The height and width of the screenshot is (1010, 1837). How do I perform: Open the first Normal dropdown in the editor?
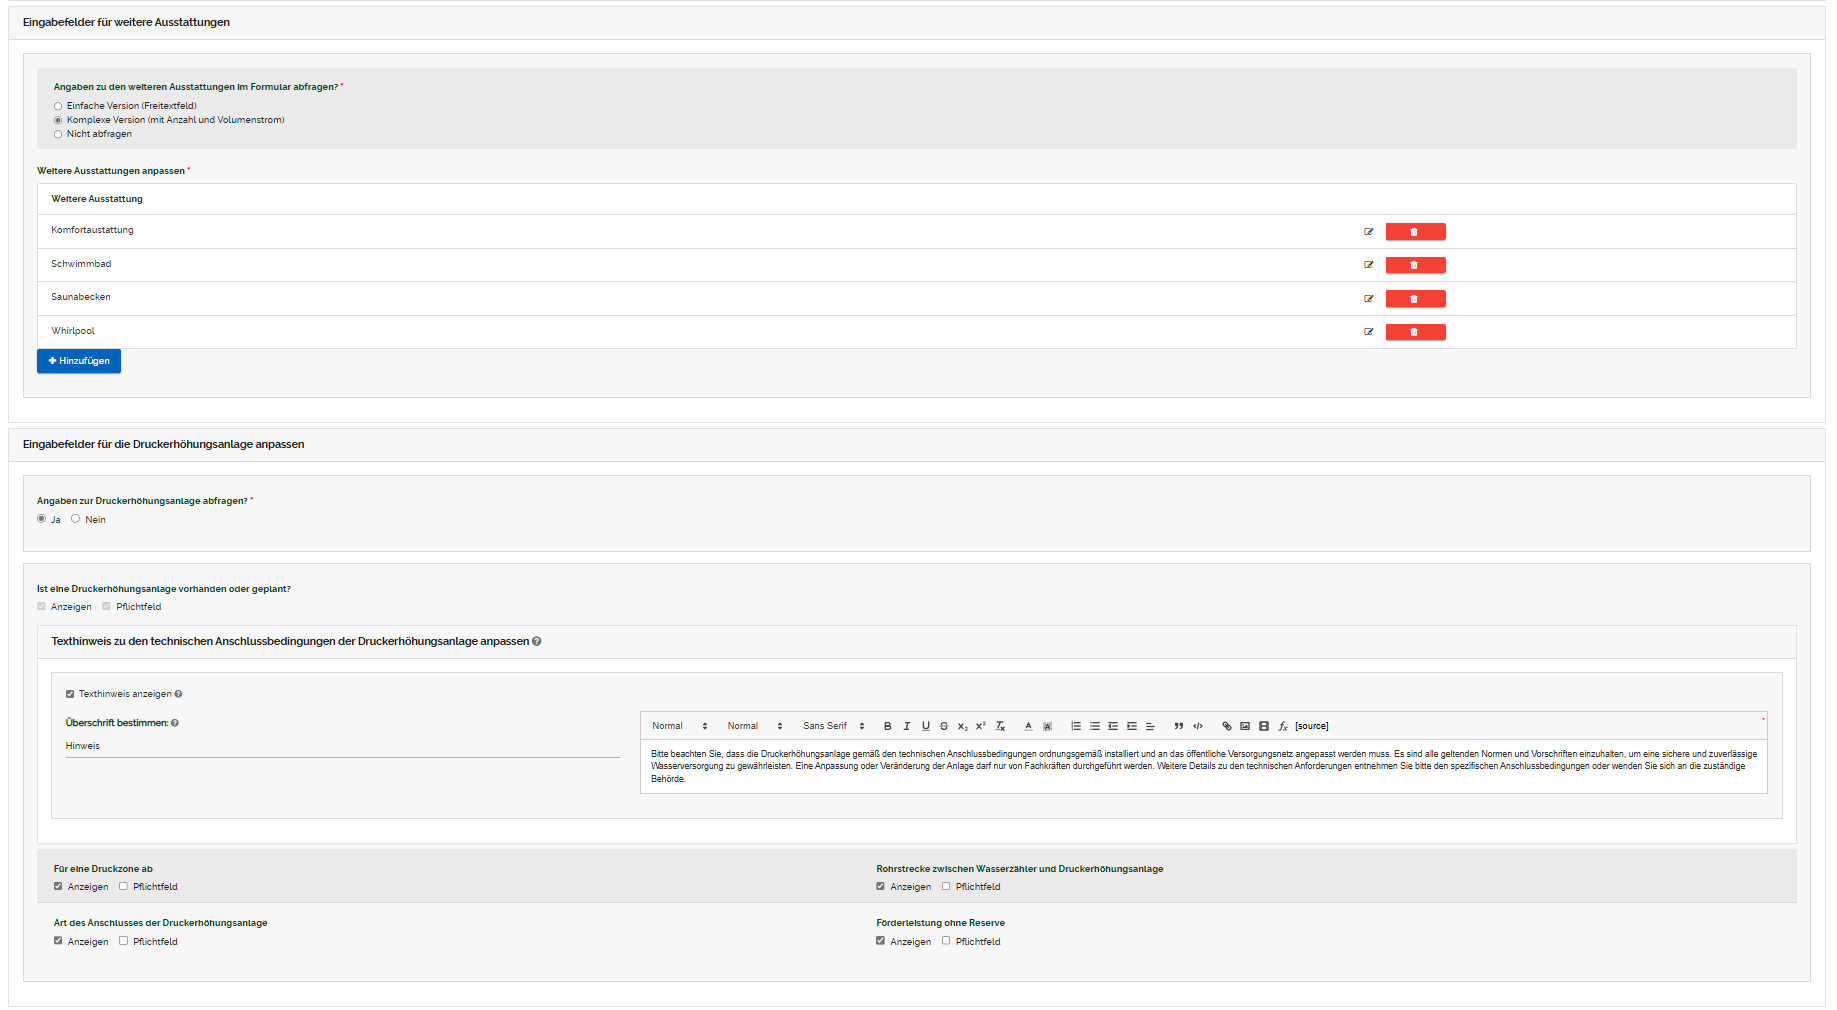tap(679, 726)
